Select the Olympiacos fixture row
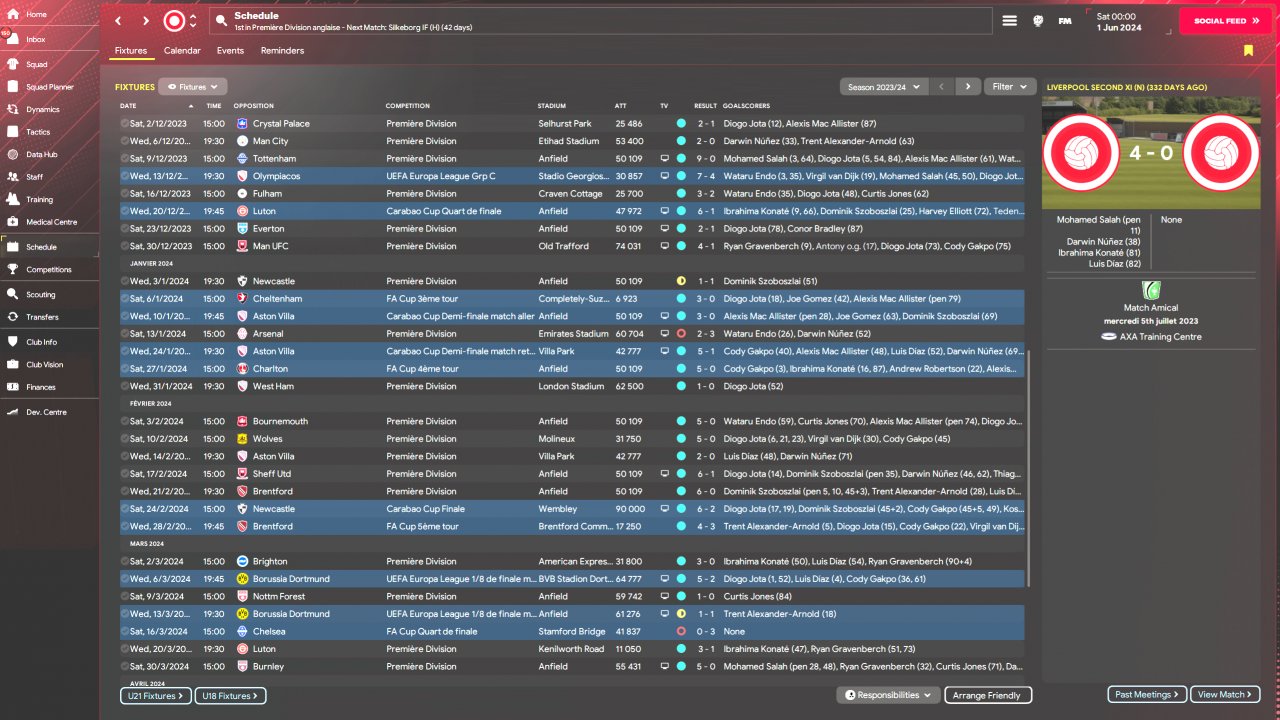The width and height of the screenshot is (1280, 720). click(572, 176)
